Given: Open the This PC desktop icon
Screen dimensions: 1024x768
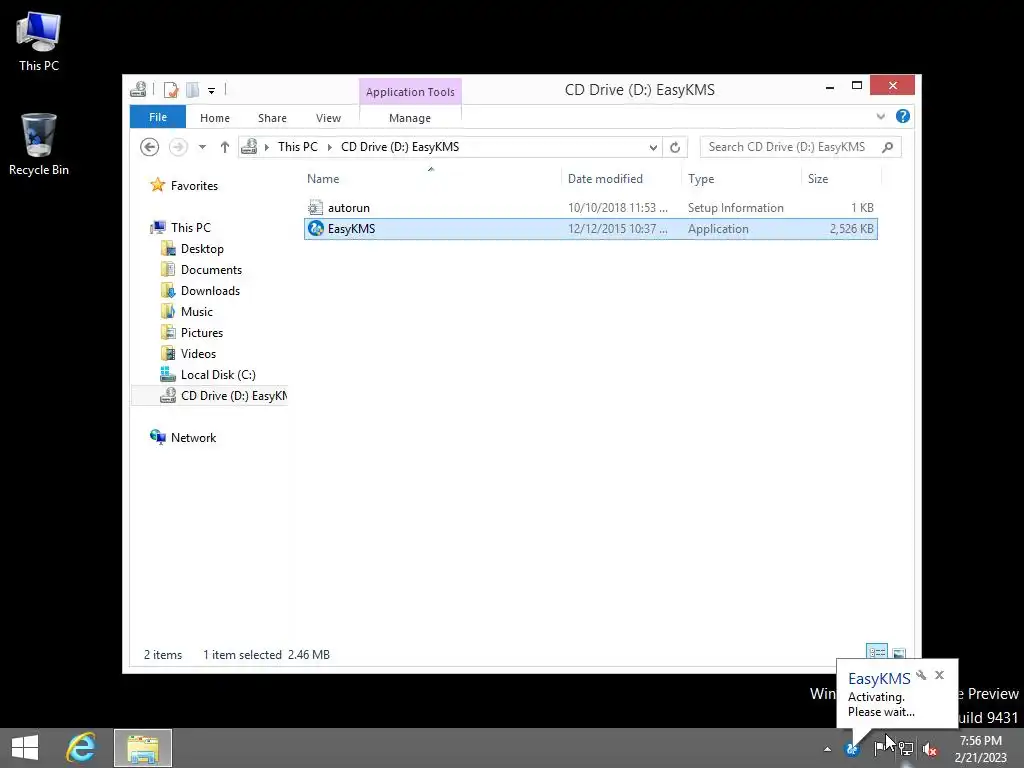Looking at the screenshot, I should point(39,42).
